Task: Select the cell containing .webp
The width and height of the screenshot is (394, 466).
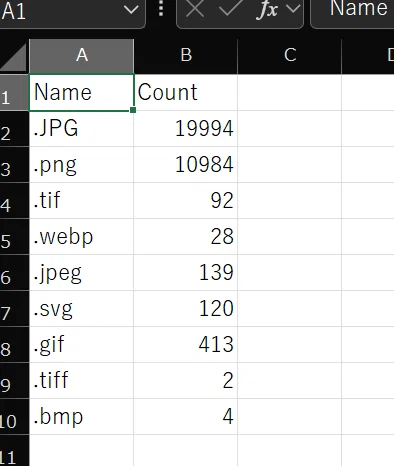Action: pyautogui.click(x=81, y=236)
